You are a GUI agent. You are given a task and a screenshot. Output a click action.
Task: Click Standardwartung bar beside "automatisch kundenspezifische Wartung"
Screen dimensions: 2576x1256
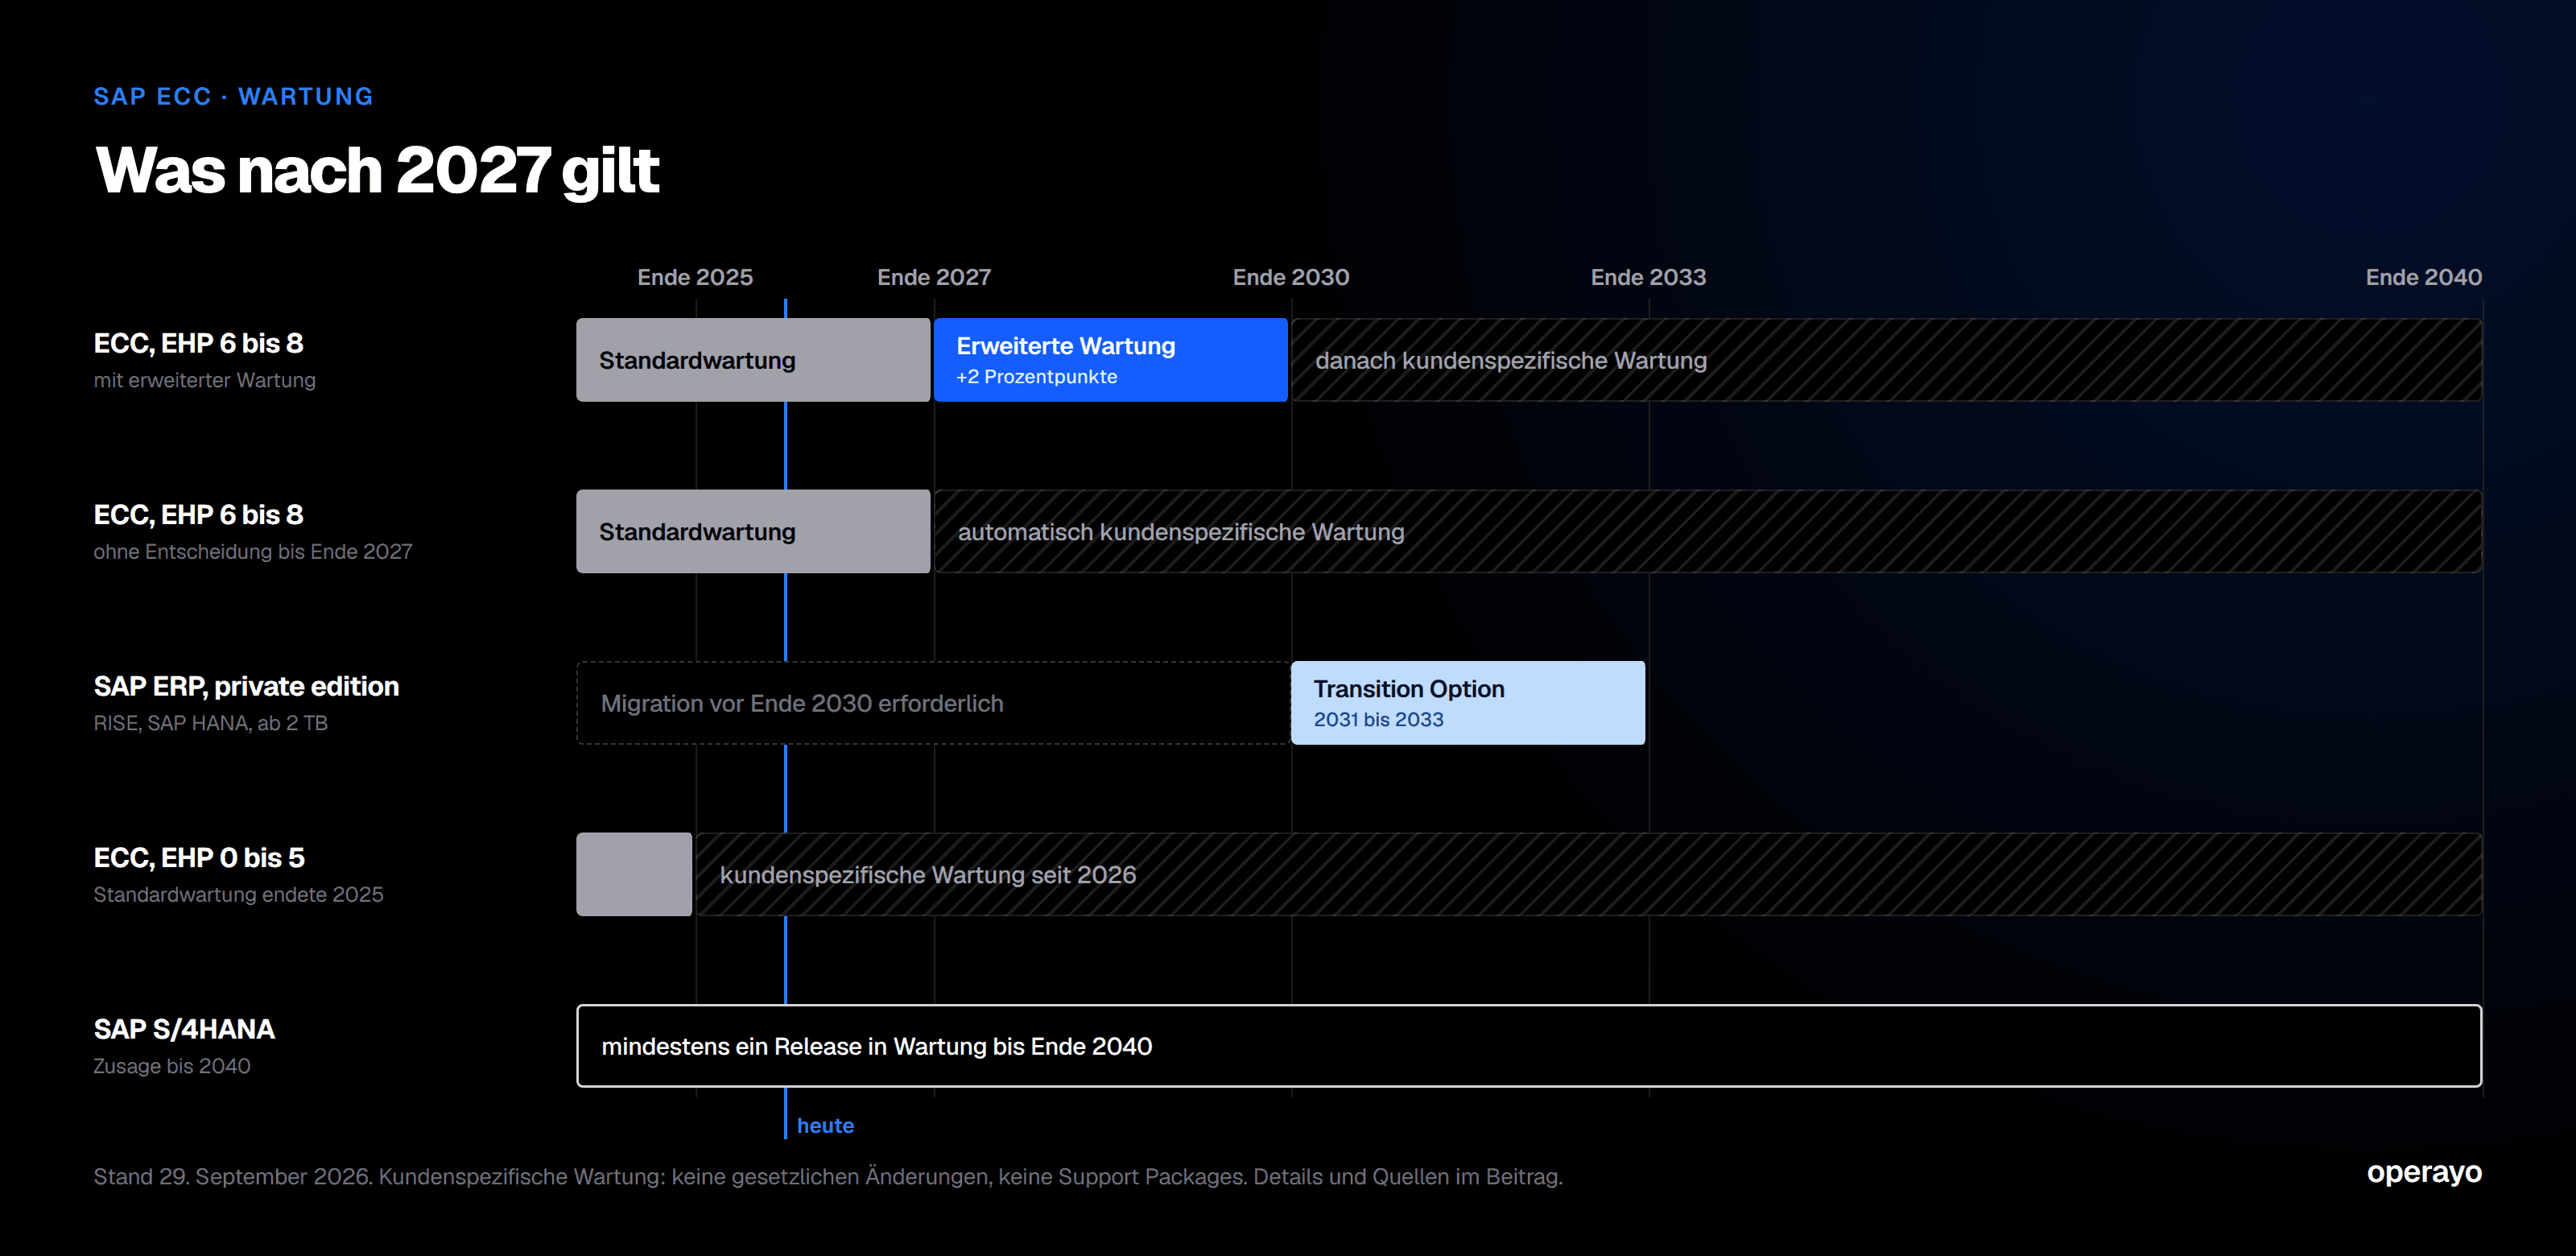click(753, 531)
